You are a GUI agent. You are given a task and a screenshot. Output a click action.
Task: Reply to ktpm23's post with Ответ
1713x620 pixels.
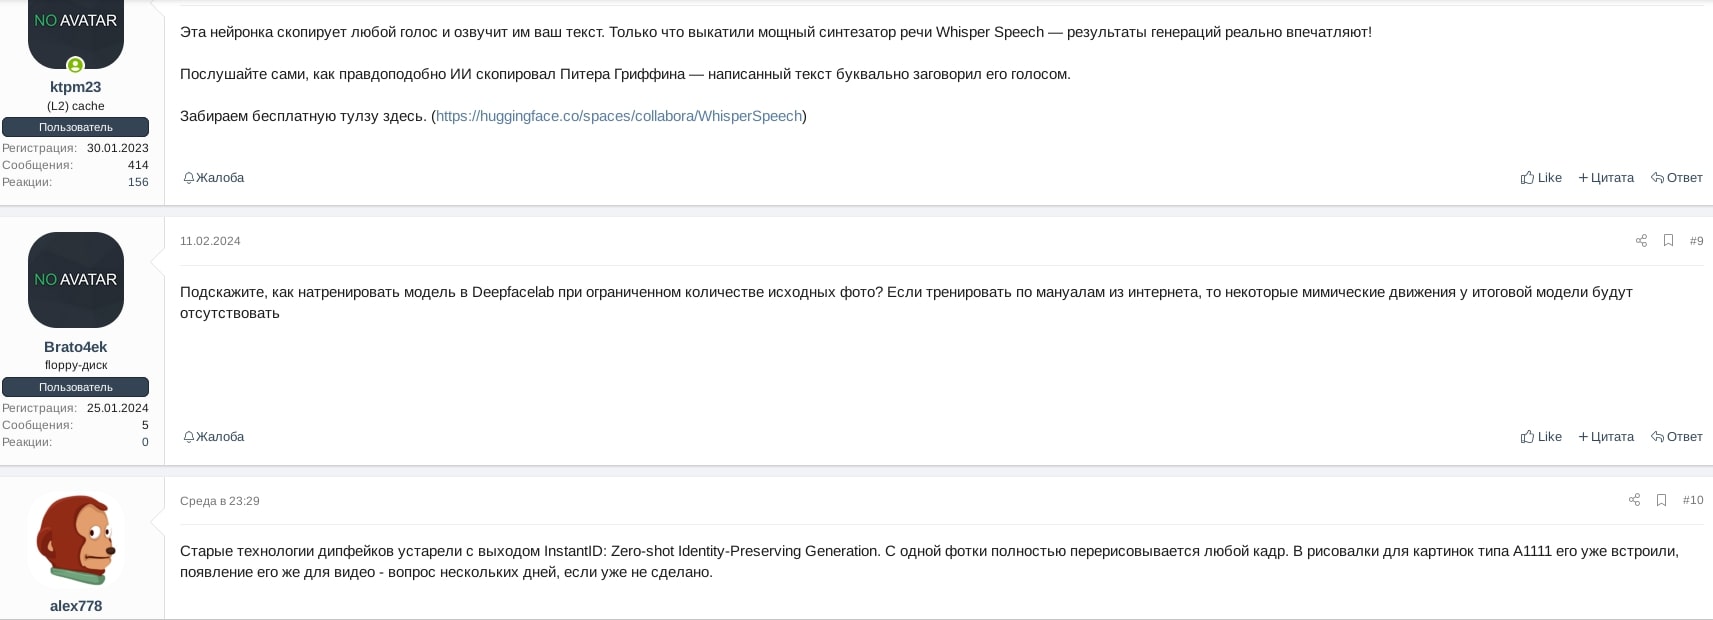1677,178
